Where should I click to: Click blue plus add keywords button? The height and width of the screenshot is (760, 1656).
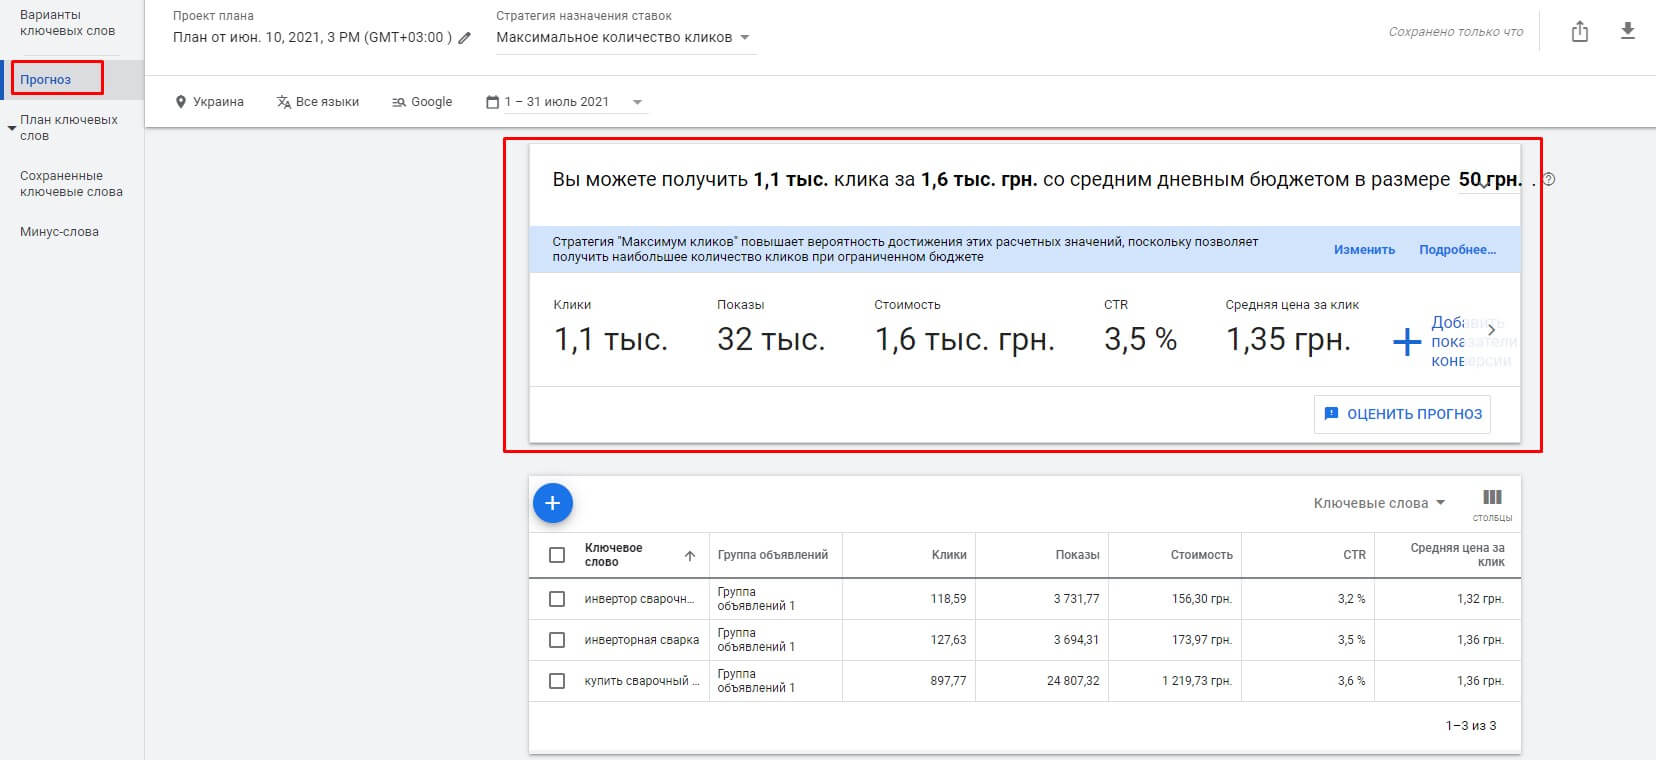coord(552,503)
